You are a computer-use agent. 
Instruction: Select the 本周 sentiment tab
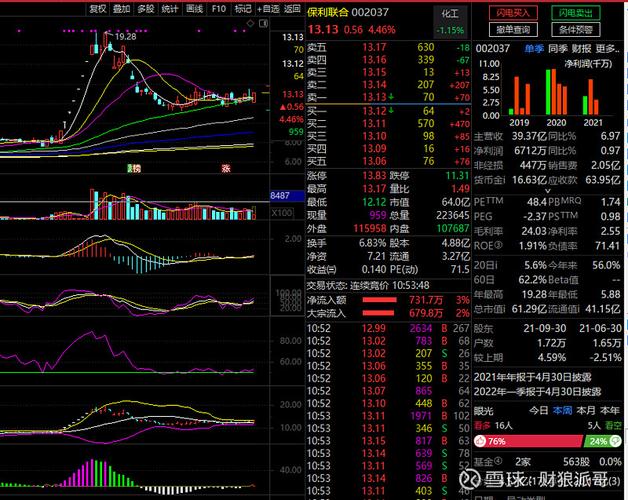coord(562,411)
